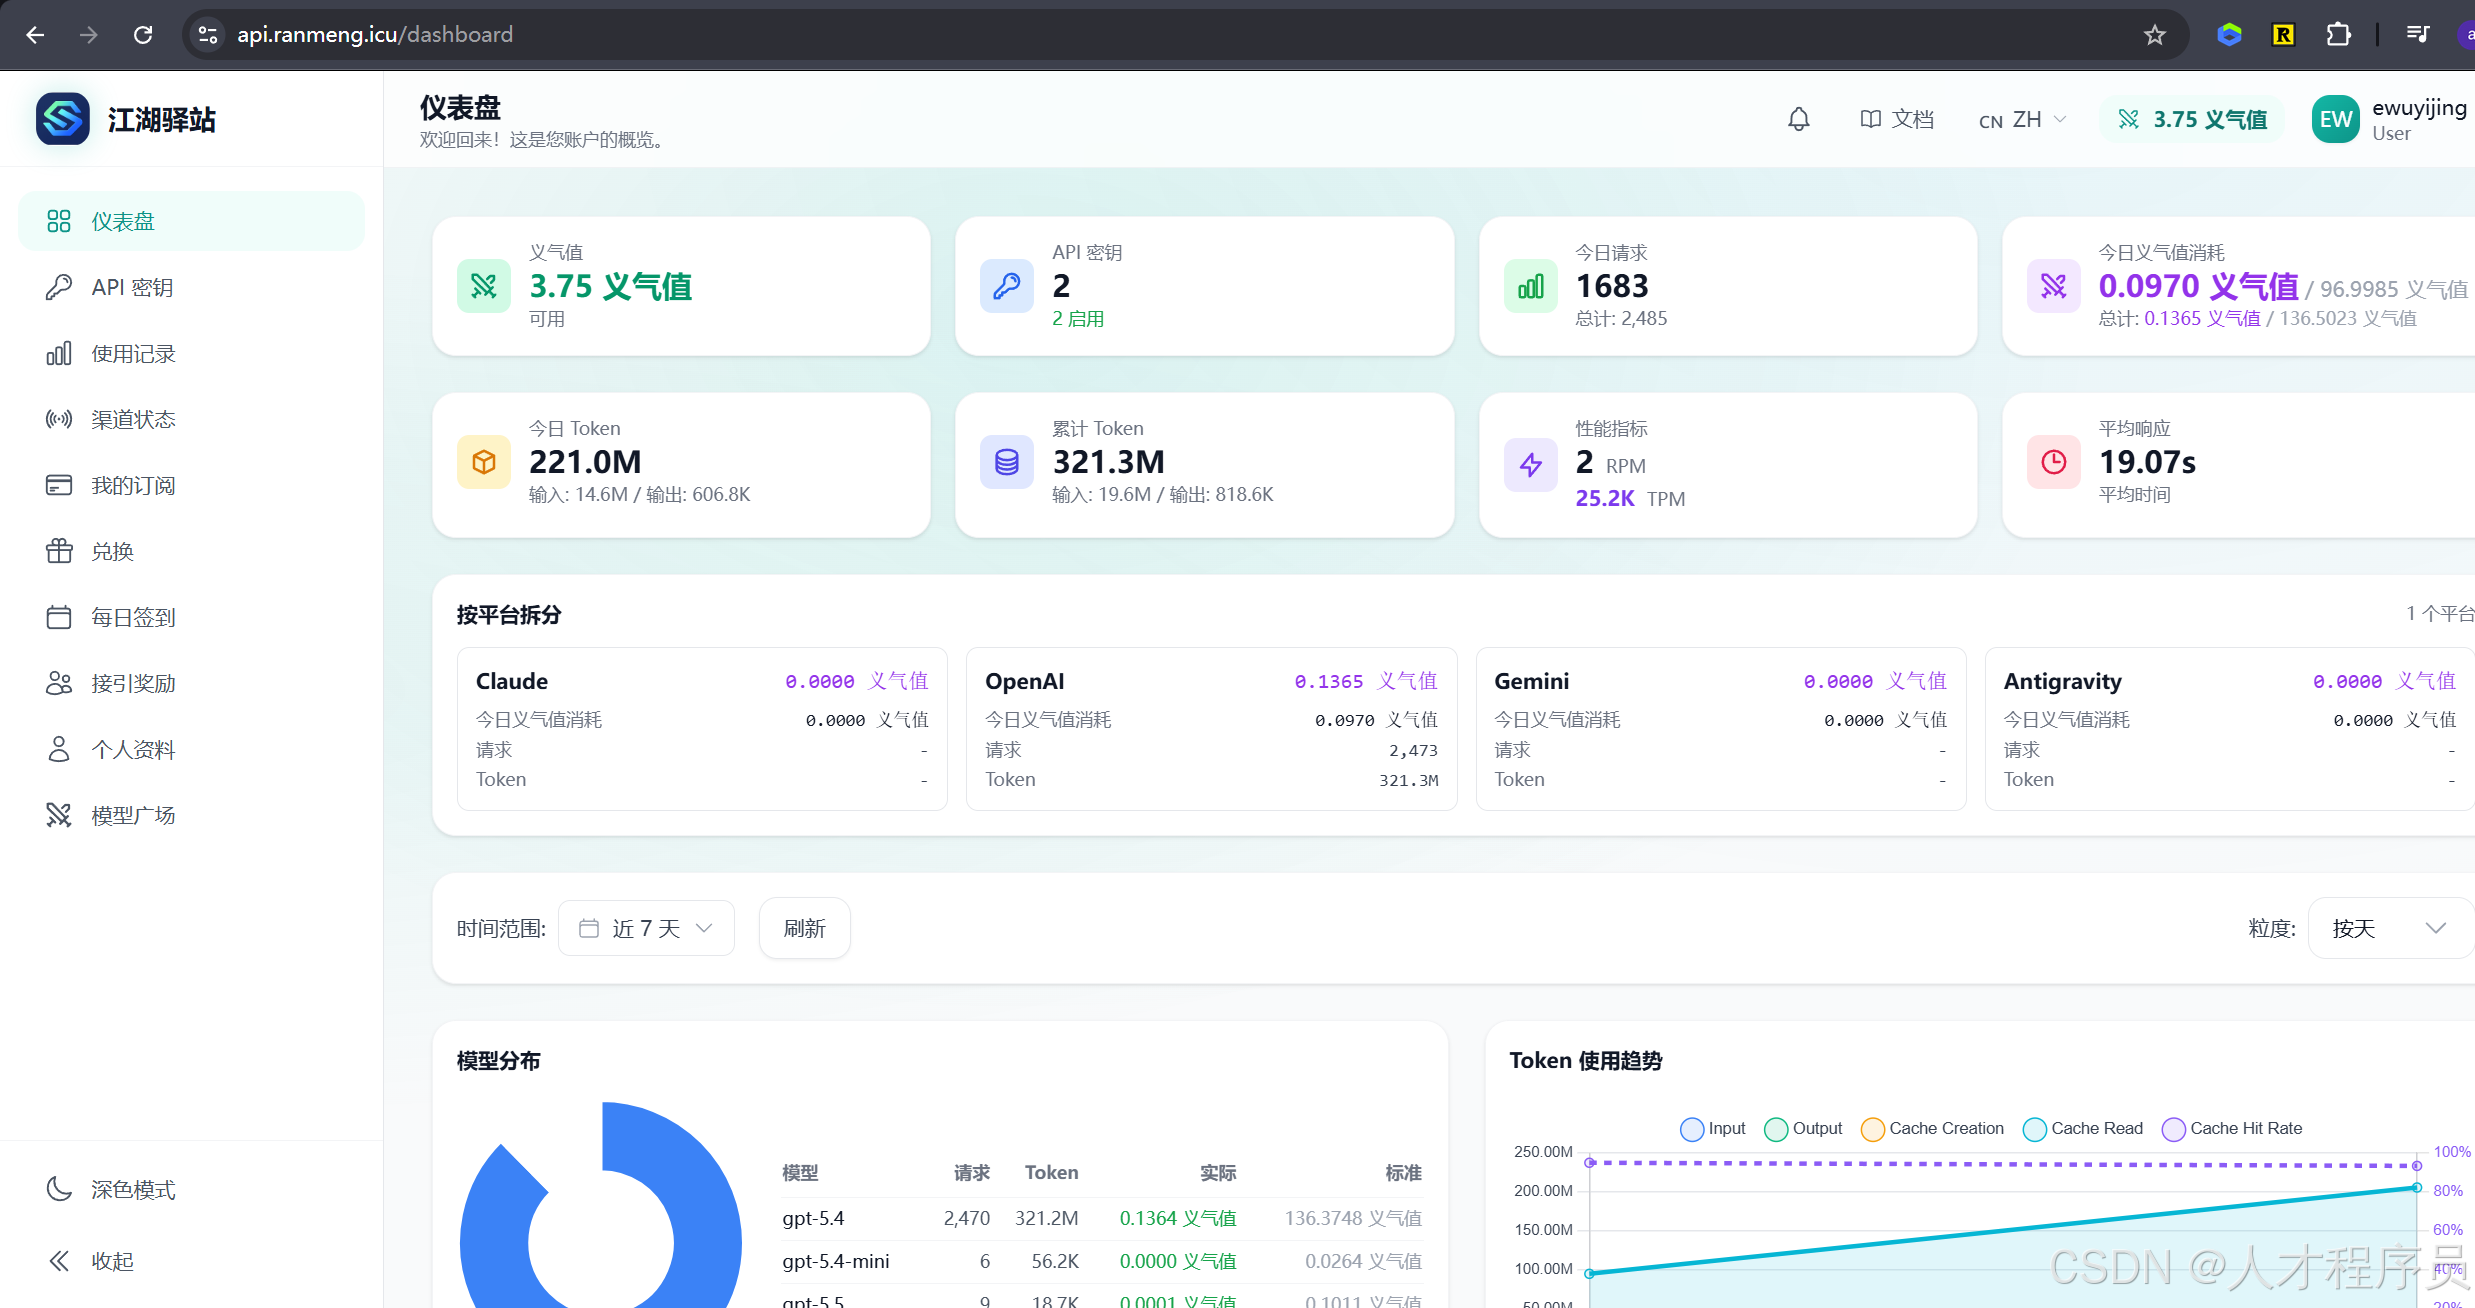Screen dimensions: 2475x1308
Task: Open 仪表盘 in the sidebar
Action: pos(192,221)
